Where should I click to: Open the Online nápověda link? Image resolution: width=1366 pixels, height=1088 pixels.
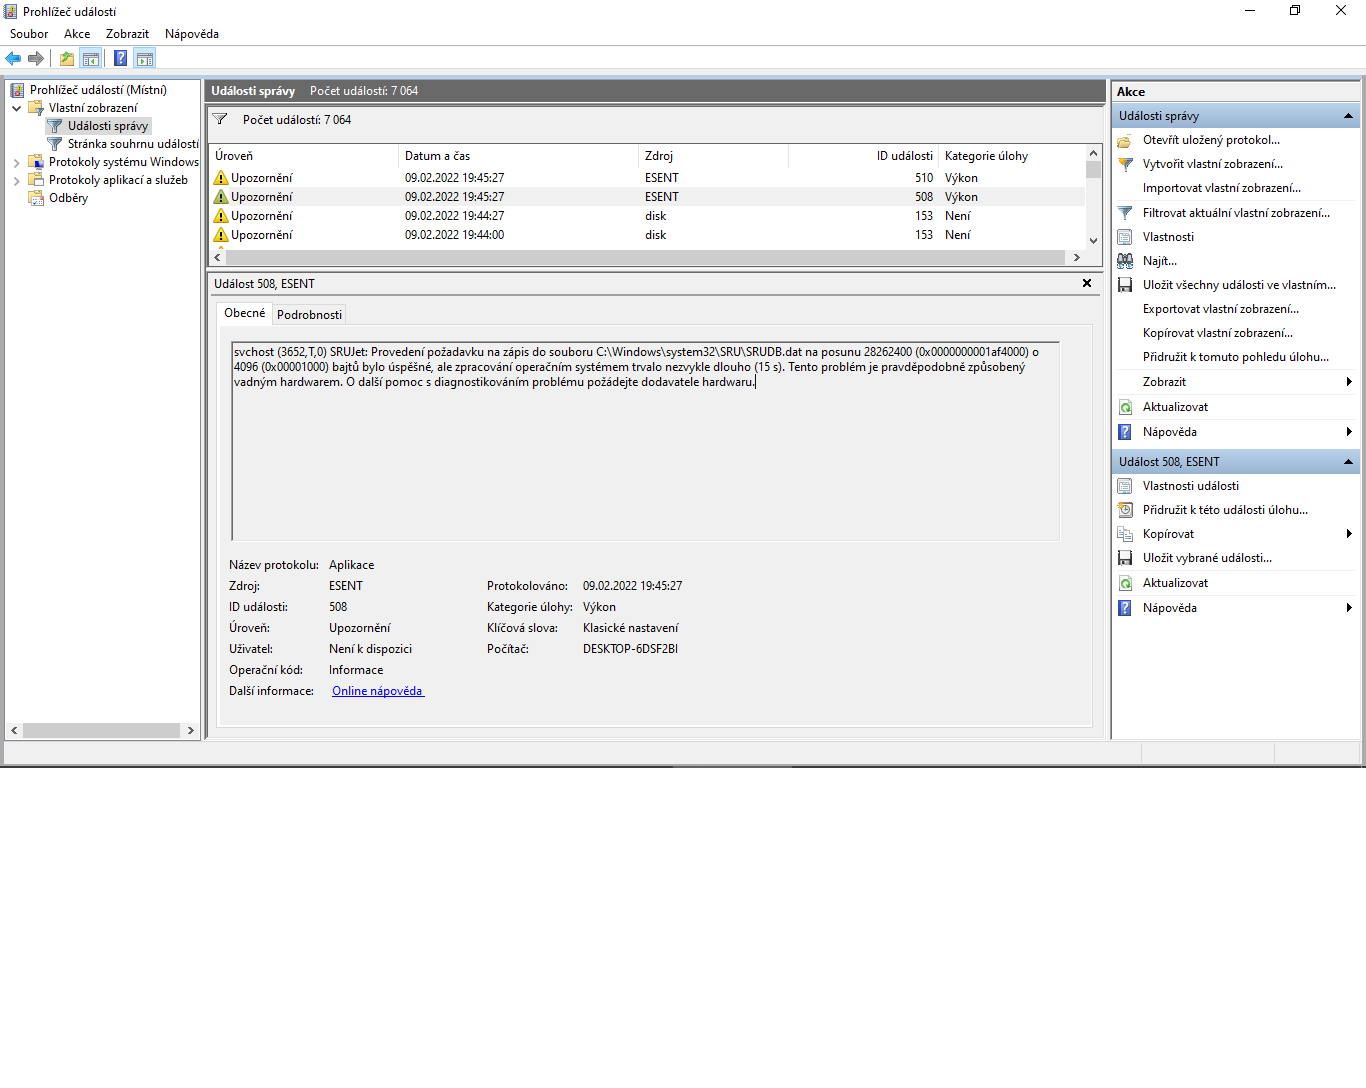pos(378,691)
